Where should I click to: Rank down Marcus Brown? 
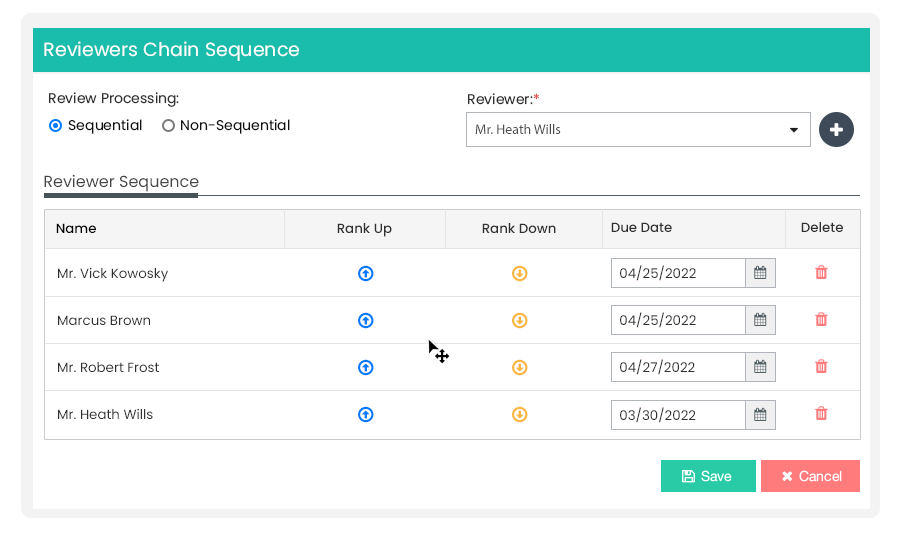pos(519,320)
